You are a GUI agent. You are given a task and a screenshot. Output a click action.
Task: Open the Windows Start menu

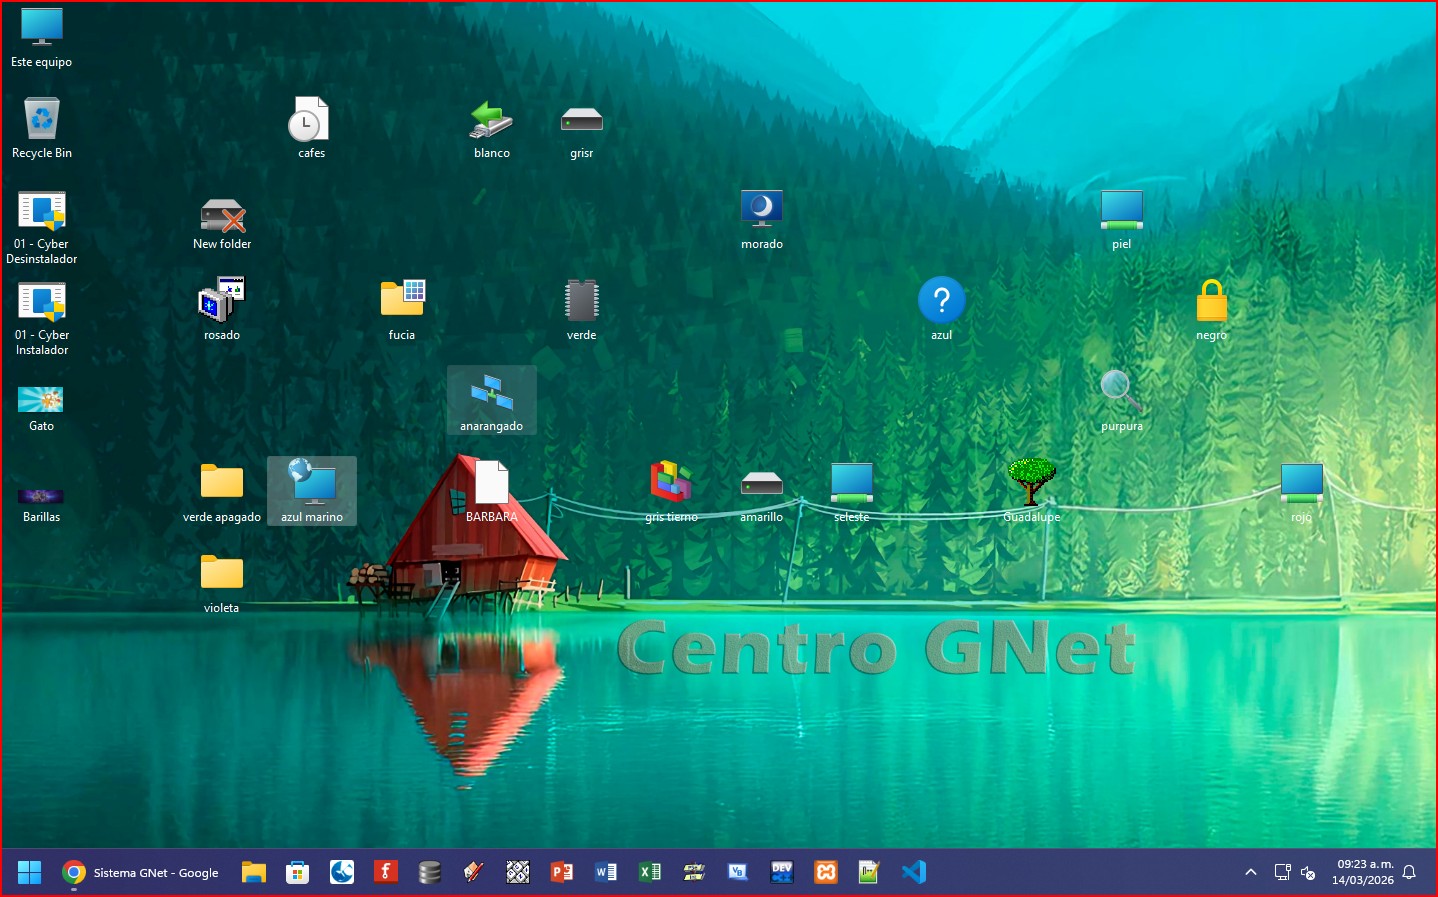click(30, 872)
